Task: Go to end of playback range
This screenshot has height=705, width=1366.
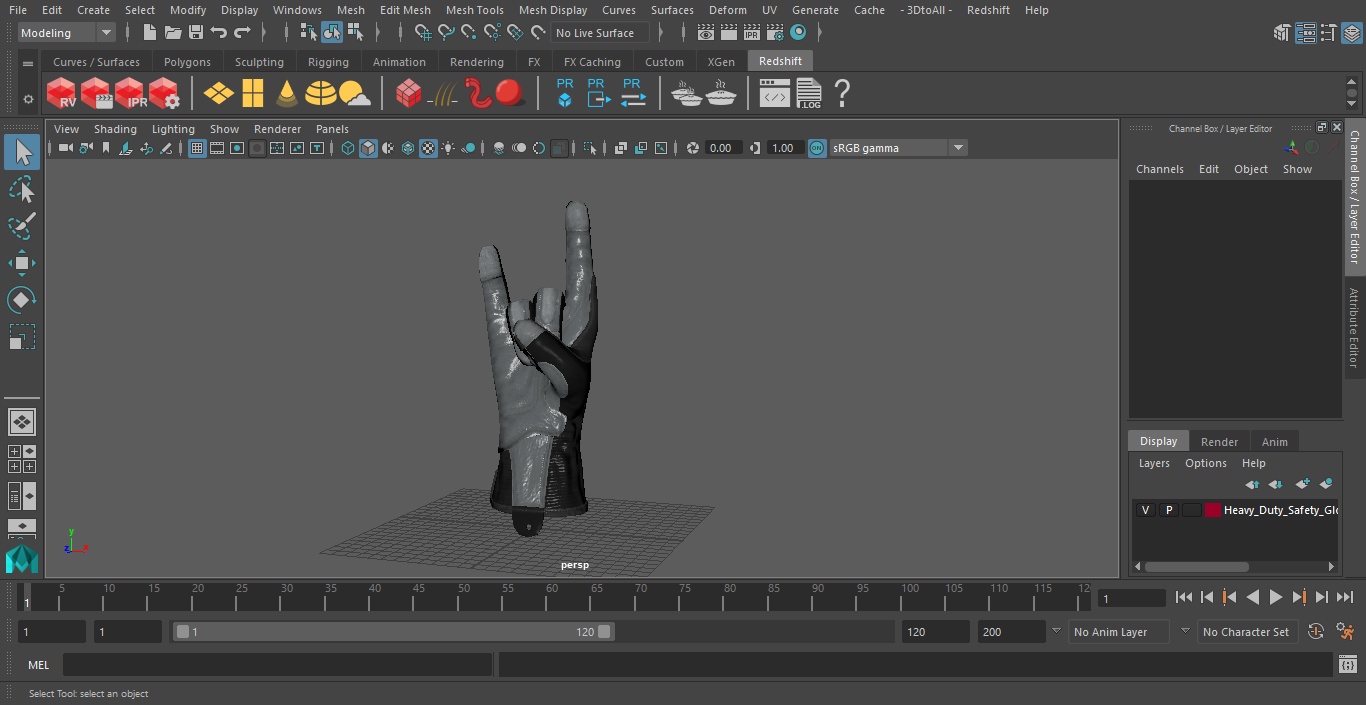Action: coord(1345,597)
